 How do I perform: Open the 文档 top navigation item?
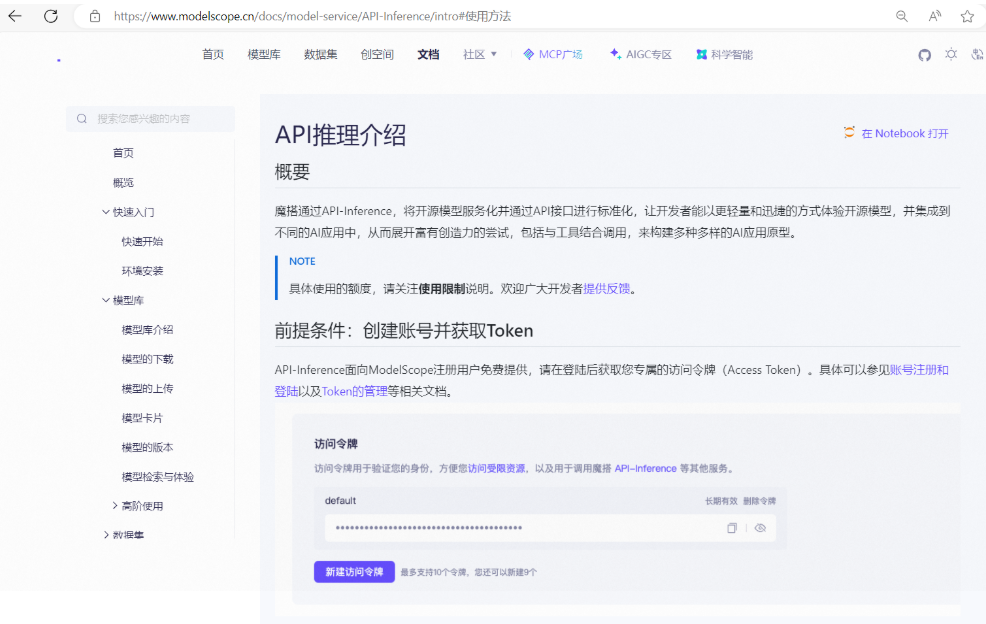point(428,54)
